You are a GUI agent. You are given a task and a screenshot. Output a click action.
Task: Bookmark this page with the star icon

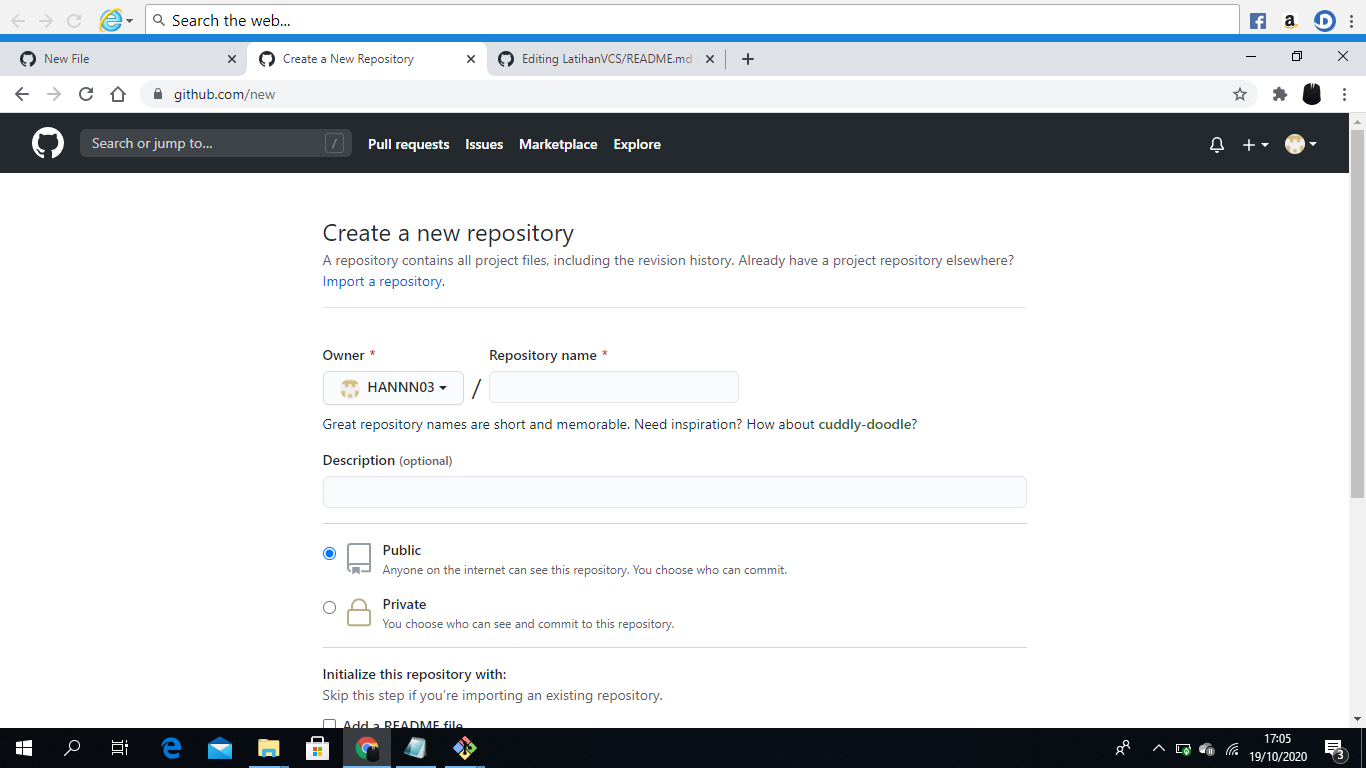1240,93
